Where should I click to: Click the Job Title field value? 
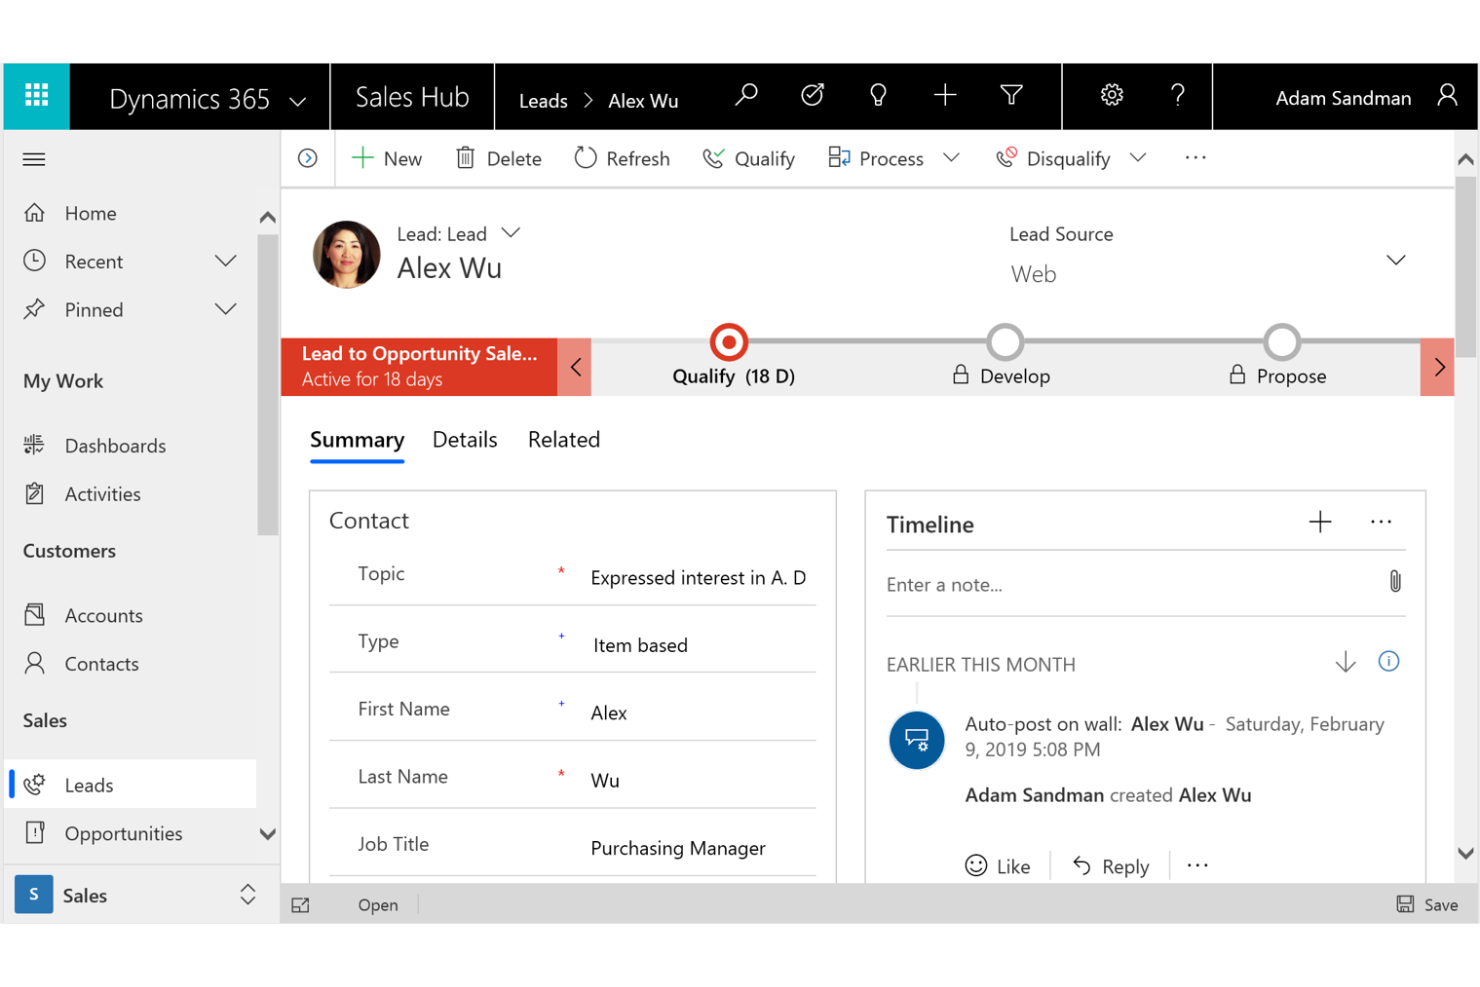[x=678, y=848]
